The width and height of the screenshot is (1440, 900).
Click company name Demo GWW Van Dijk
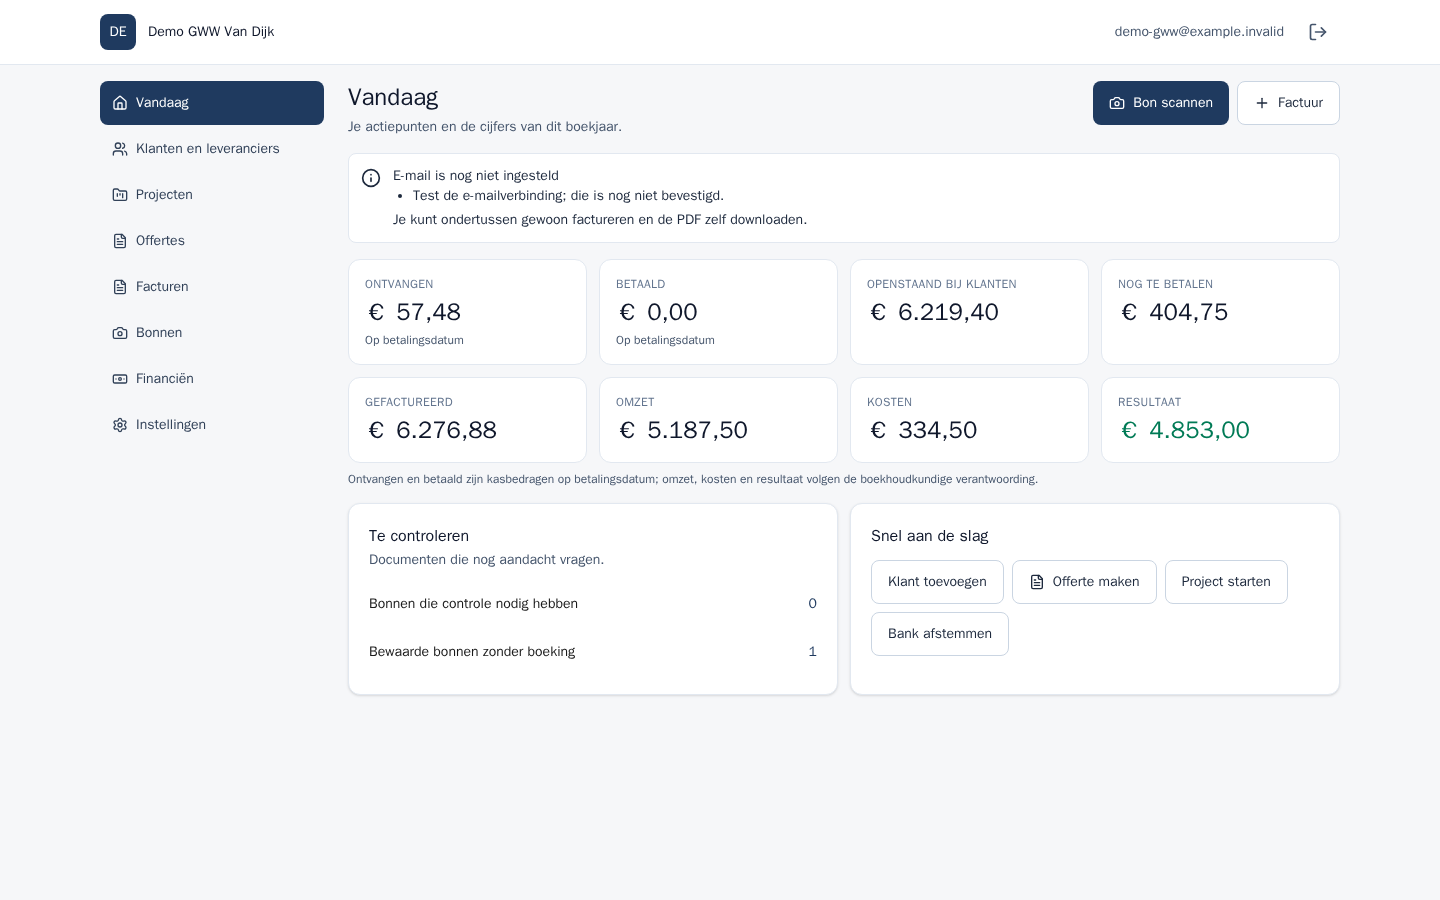pos(211,32)
